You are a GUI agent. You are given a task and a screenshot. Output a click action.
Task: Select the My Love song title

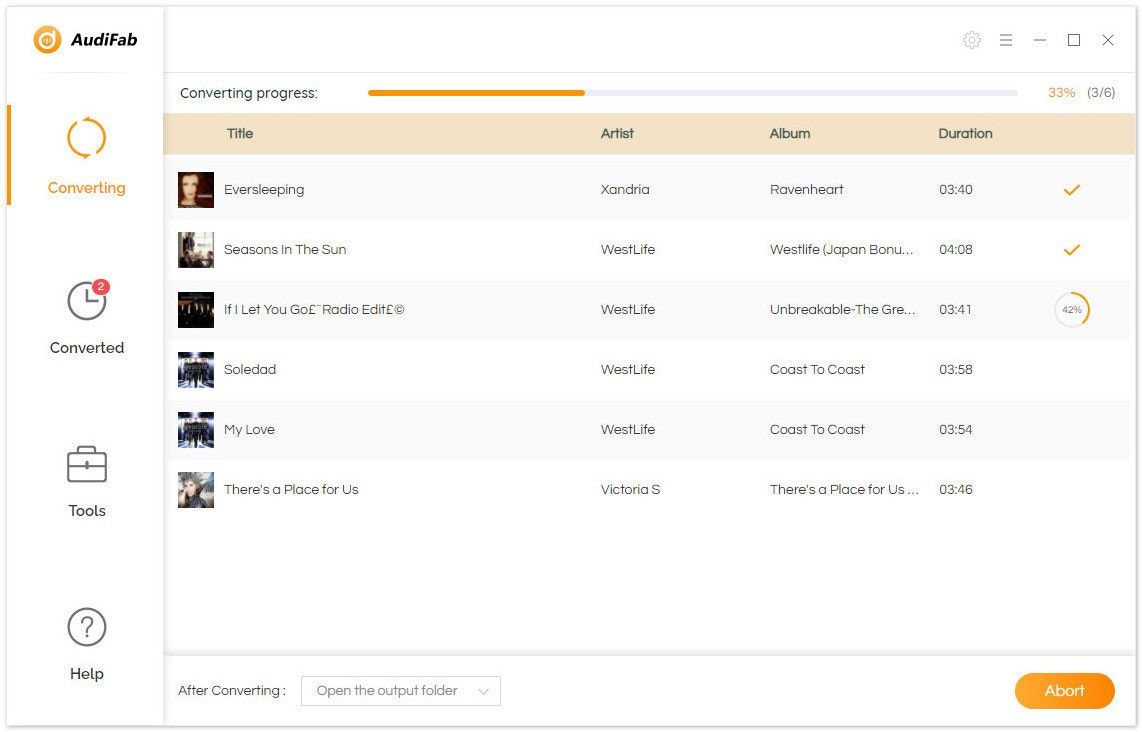pos(249,430)
